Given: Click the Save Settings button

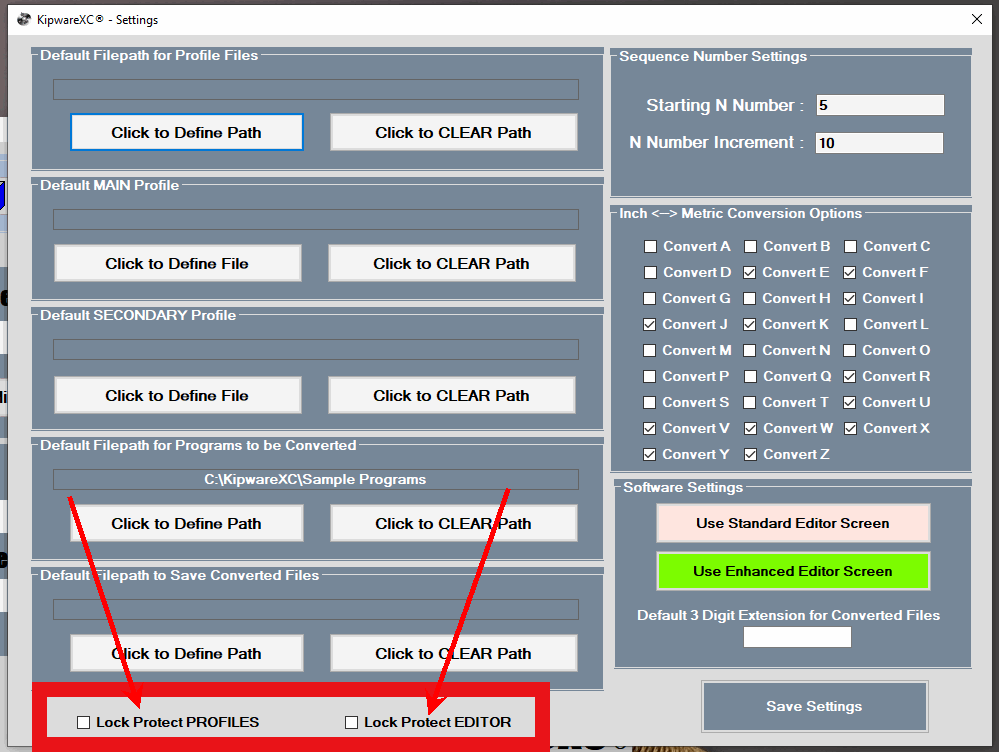Looking at the screenshot, I should pos(814,706).
